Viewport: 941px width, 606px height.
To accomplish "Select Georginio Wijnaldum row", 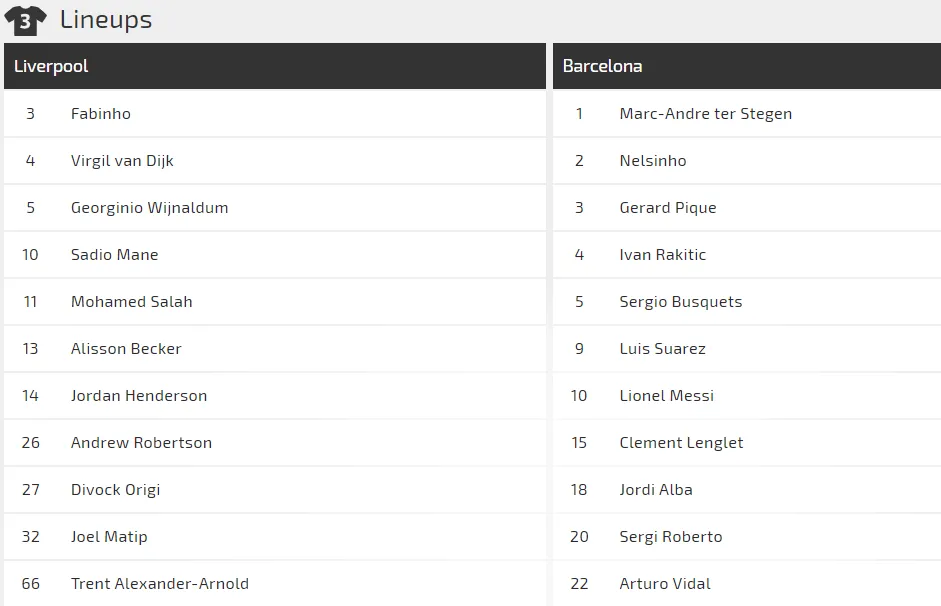I will (149, 208).
